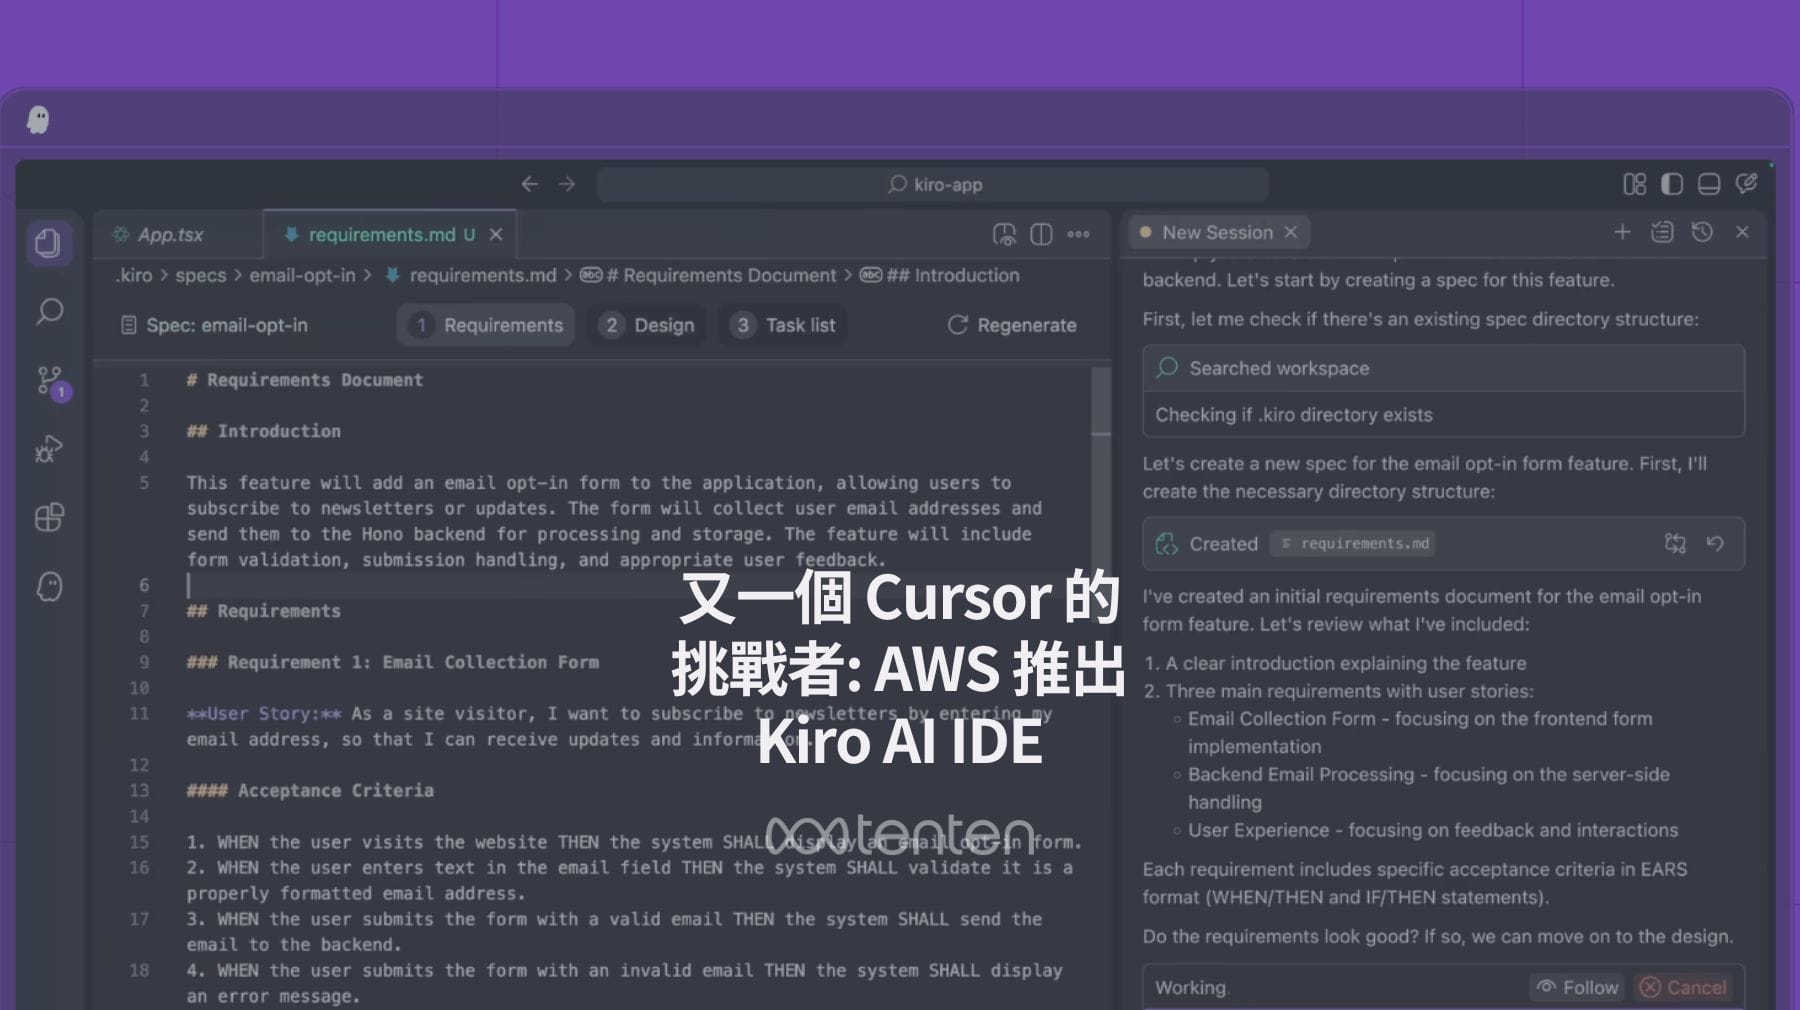Image resolution: width=1800 pixels, height=1010 pixels.
Task: Click the Regenerate button
Action: coord(1012,325)
